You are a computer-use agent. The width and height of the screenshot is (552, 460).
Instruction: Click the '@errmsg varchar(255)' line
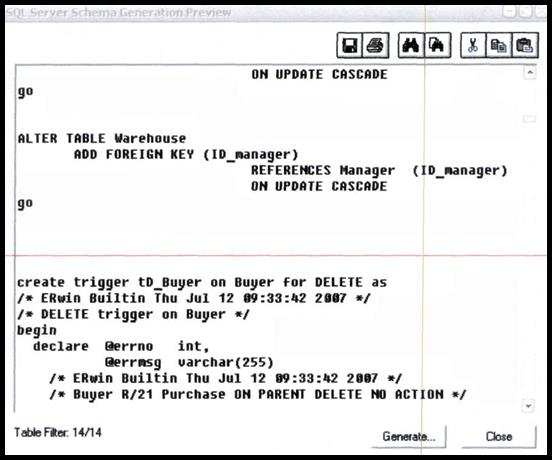(x=189, y=363)
